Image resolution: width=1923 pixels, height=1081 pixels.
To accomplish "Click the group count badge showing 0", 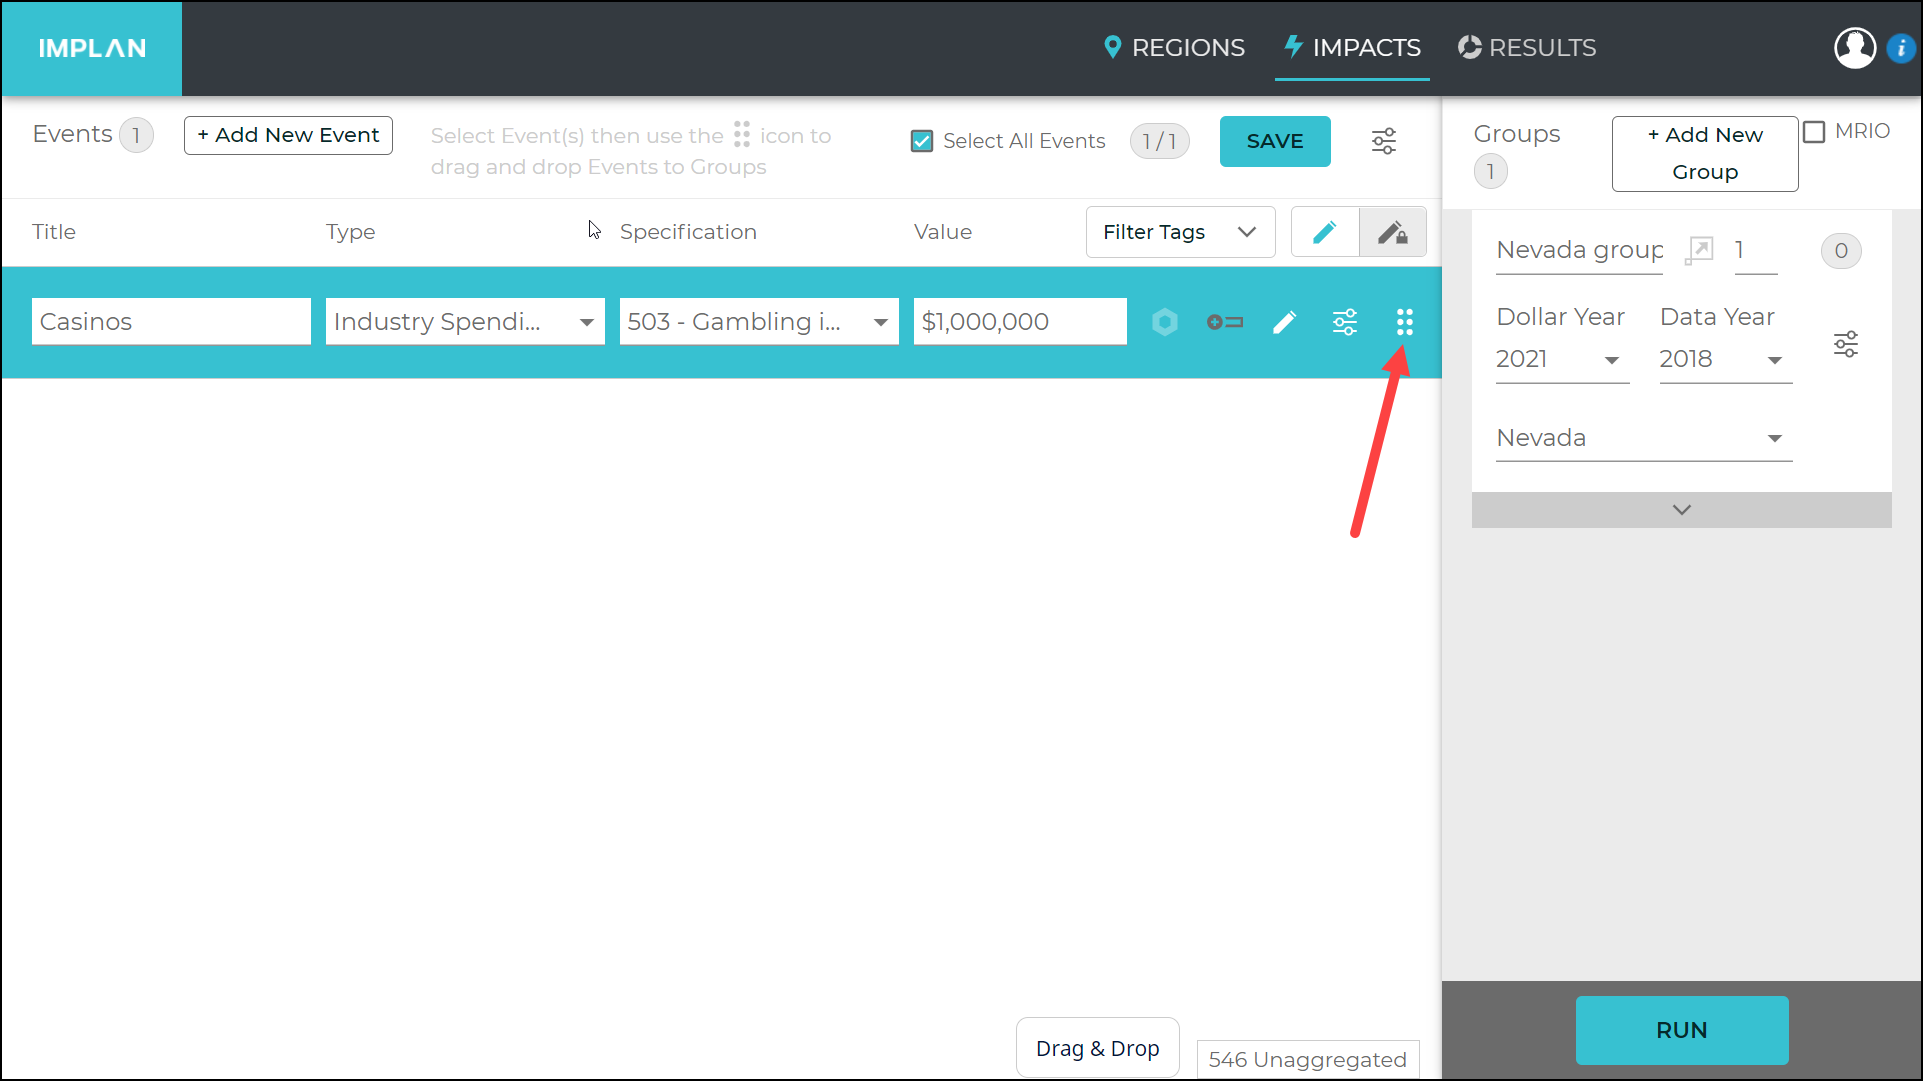I will [x=1841, y=251].
